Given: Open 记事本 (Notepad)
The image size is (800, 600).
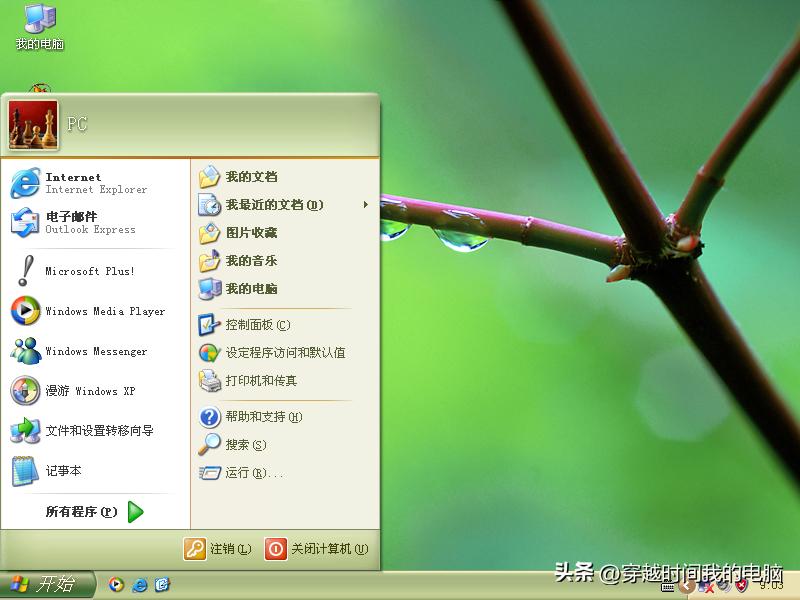Looking at the screenshot, I should click(62, 471).
